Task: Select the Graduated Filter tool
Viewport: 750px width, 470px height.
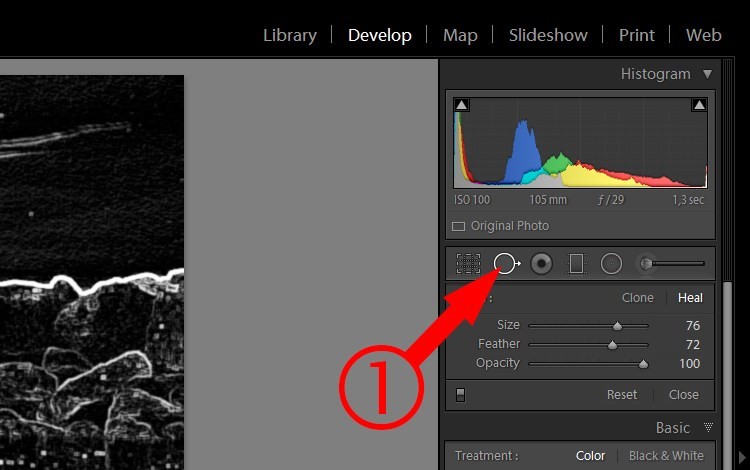Action: (576, 263)
